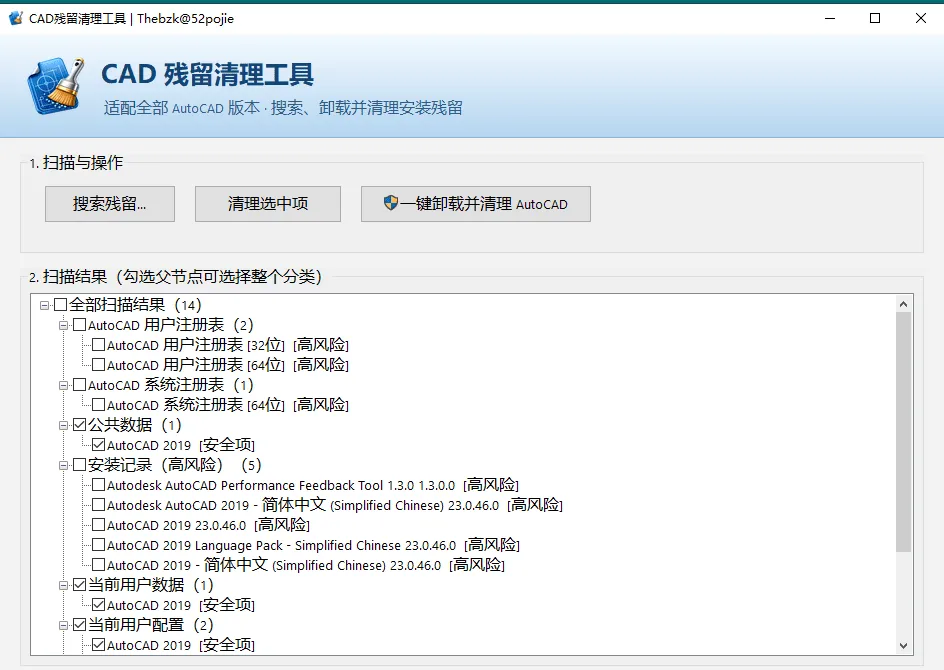Select the AutoCAD 用户注册表 [32位] [高风险] row text
Viewport: 944px width, 670px height.
[228, 345]
